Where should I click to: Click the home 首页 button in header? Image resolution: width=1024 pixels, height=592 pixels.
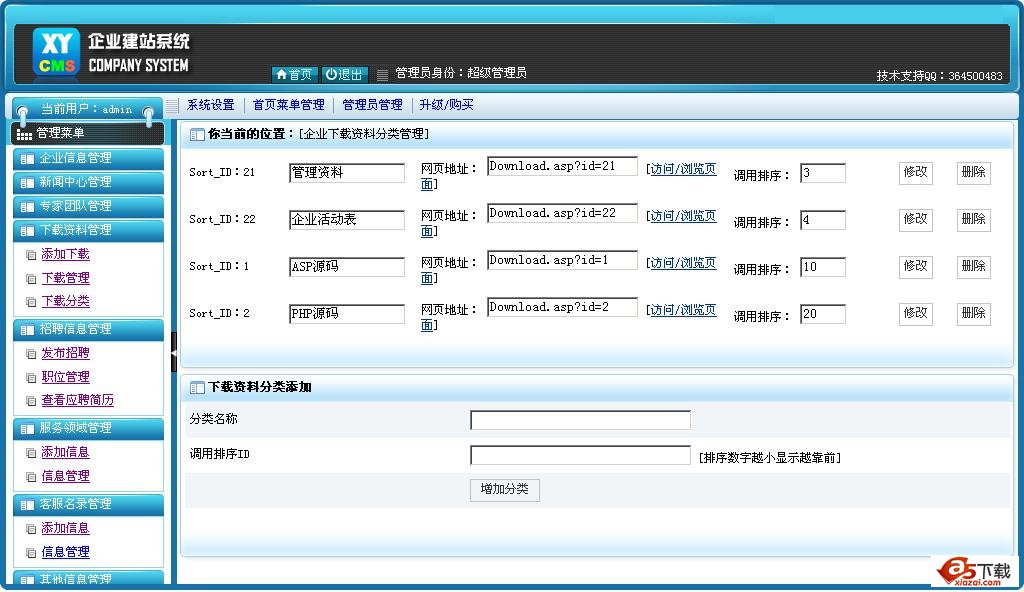tap(294, 75)
